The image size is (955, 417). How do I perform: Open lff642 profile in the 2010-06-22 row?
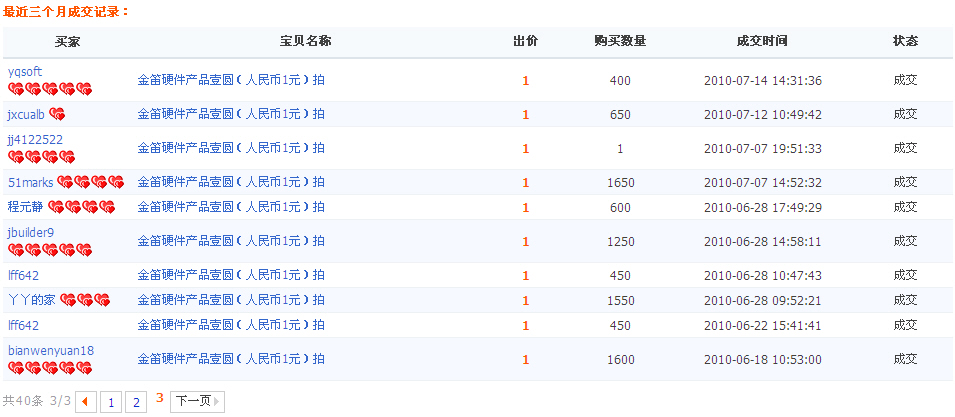click(x=24, y=326)
